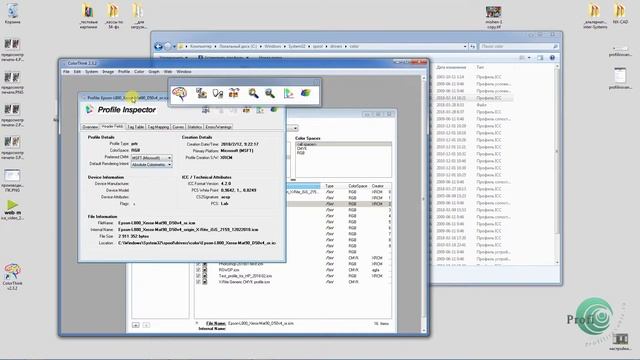The image size is (640, 360).
Task: Switch to the Curves tab
Action: tap(178, 127)
